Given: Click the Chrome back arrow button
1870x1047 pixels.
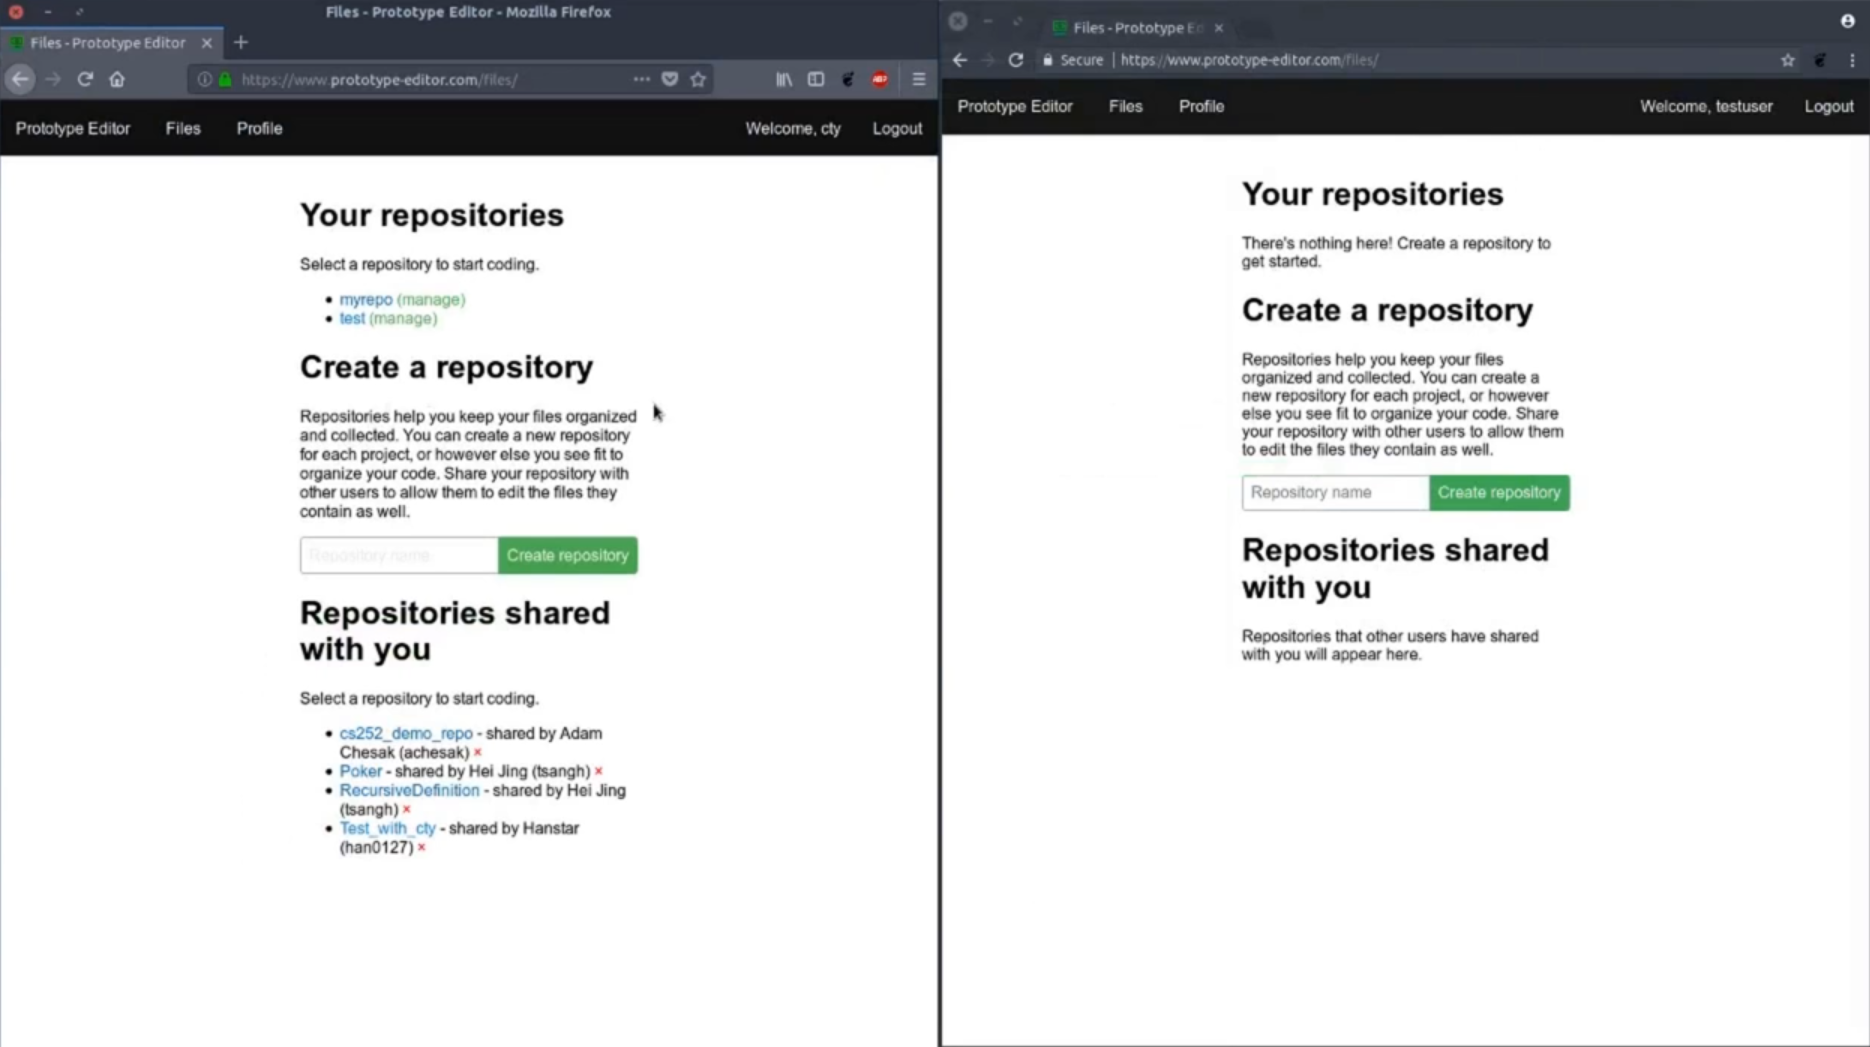Looking at the screenshot, I should tap(960, 60).
